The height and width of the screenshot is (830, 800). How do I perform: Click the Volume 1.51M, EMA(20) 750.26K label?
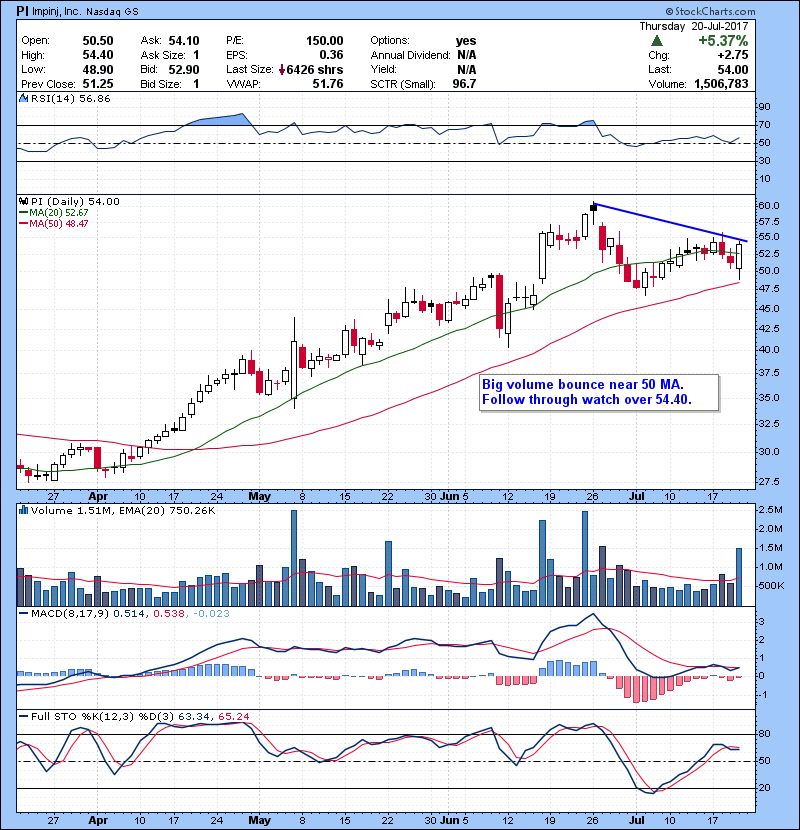point(123,510)
